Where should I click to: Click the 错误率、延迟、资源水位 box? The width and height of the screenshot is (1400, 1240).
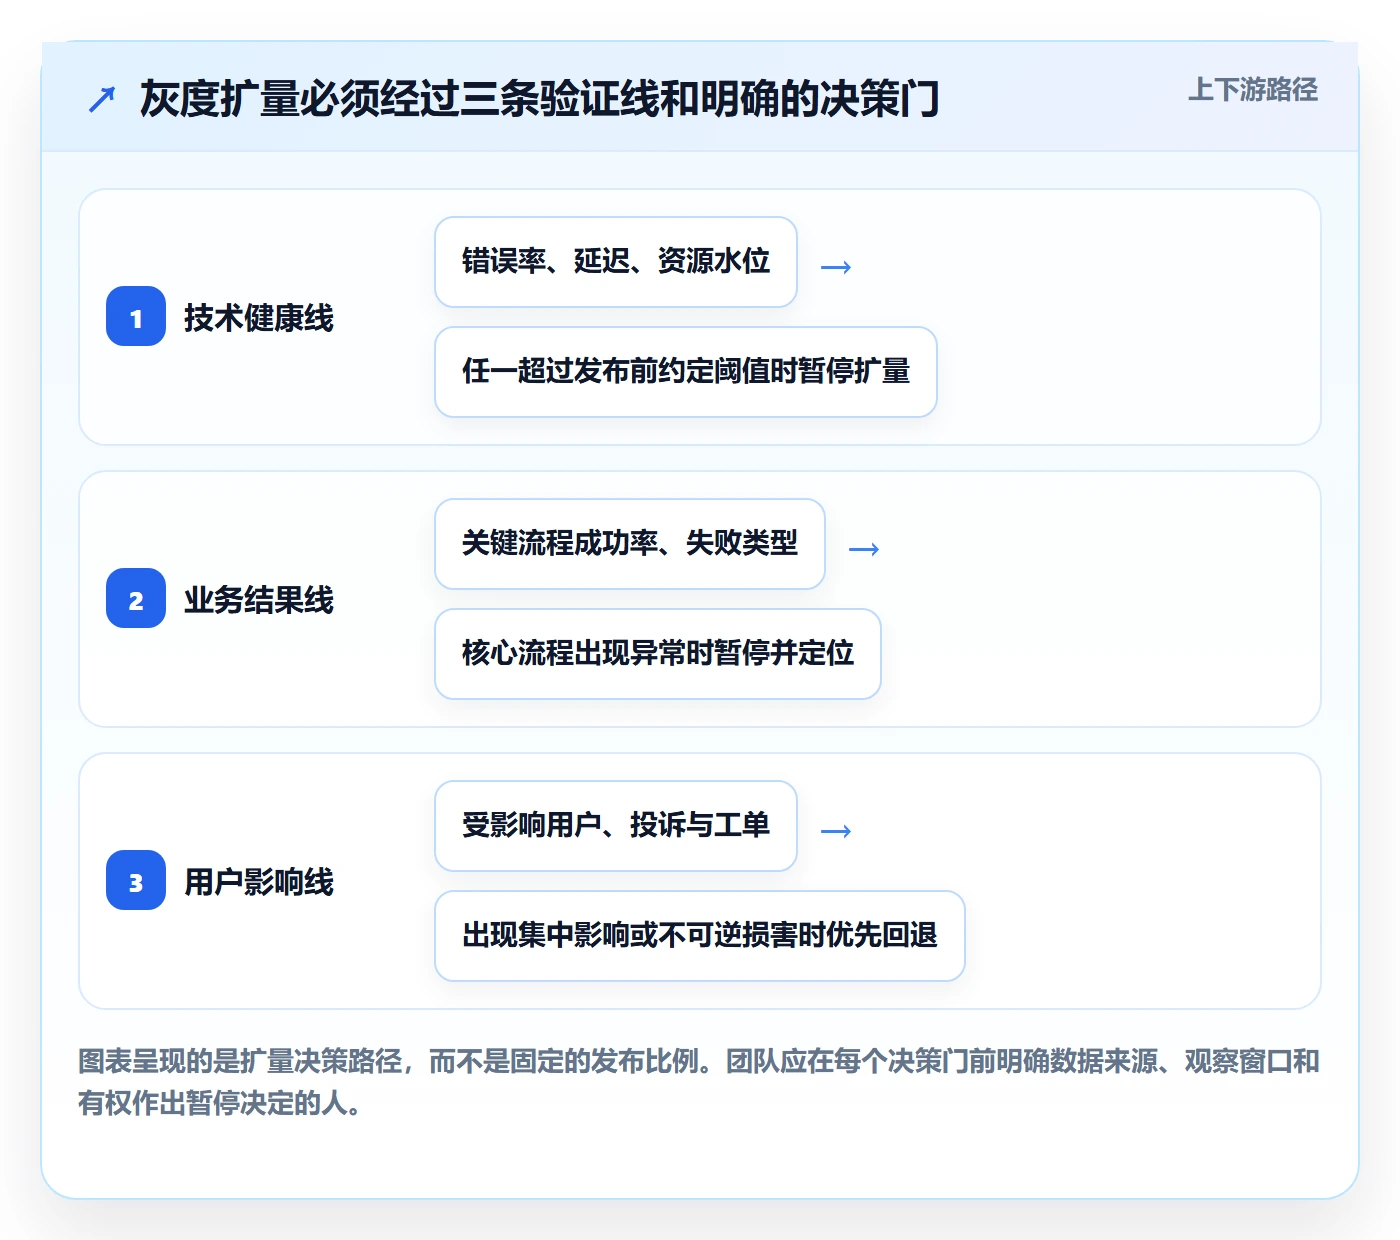pyautogui.click(x=616, y=262)
